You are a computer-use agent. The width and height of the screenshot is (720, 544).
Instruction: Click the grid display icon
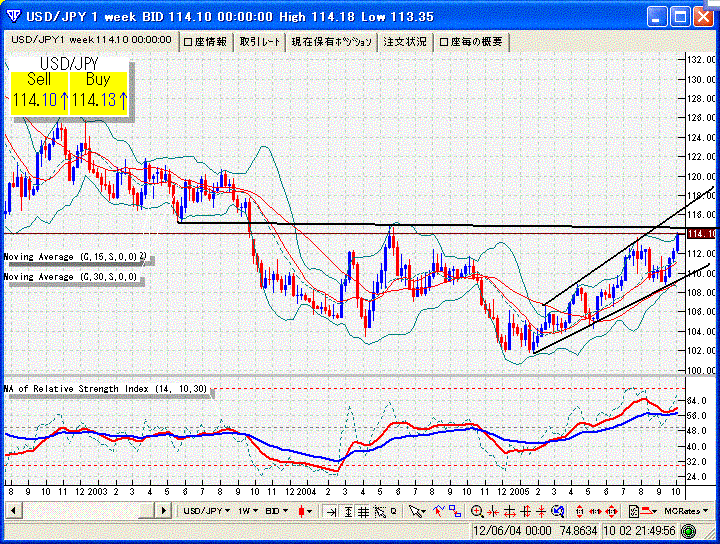tap(363, 511)
